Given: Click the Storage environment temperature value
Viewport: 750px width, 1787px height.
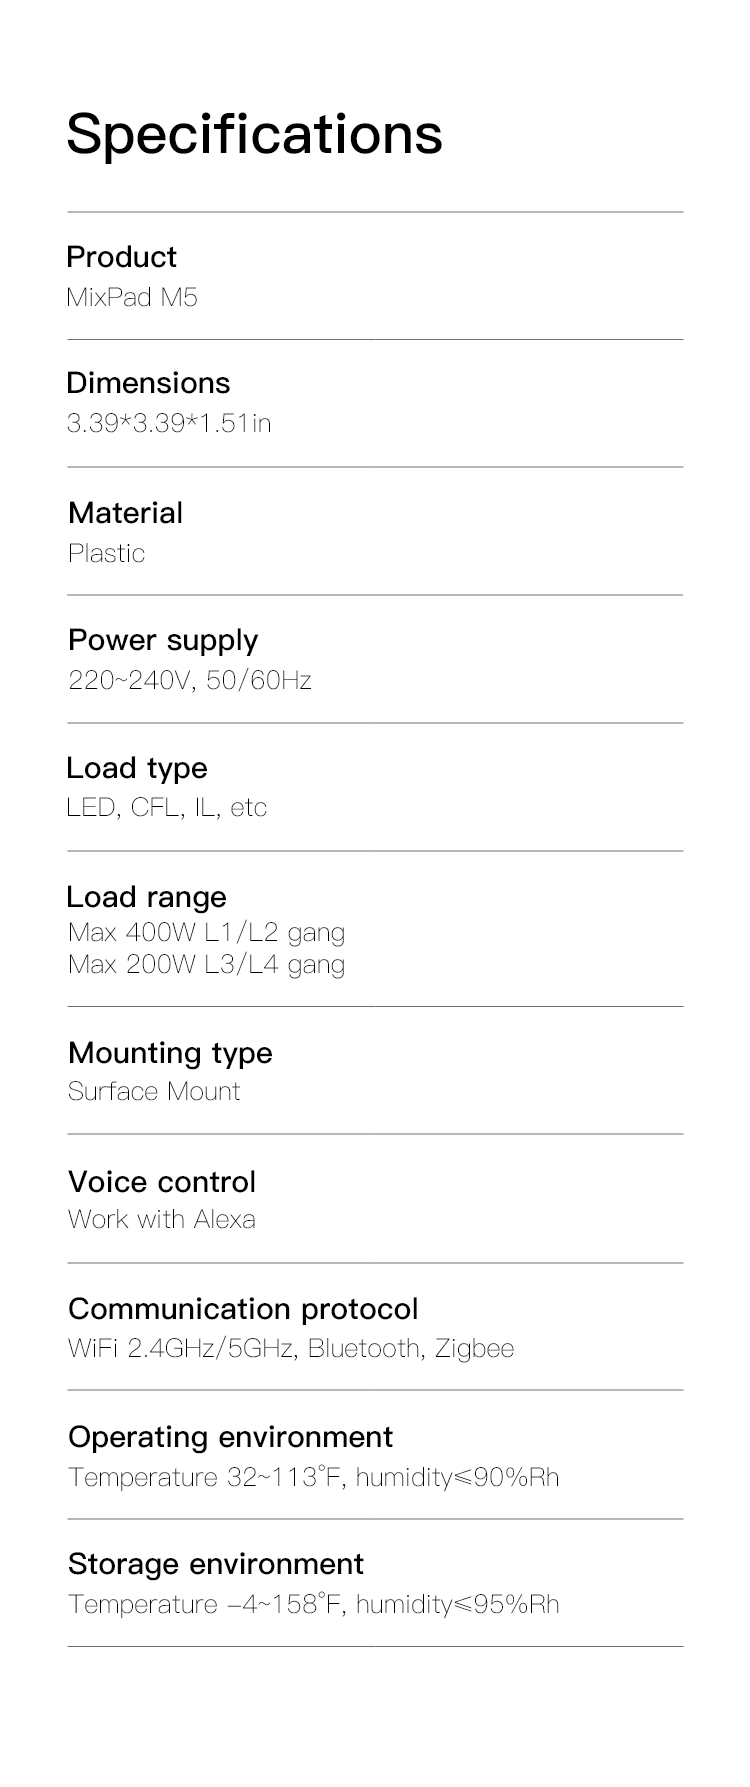Looking at the screenshot, I should (x=314, y=1605).
